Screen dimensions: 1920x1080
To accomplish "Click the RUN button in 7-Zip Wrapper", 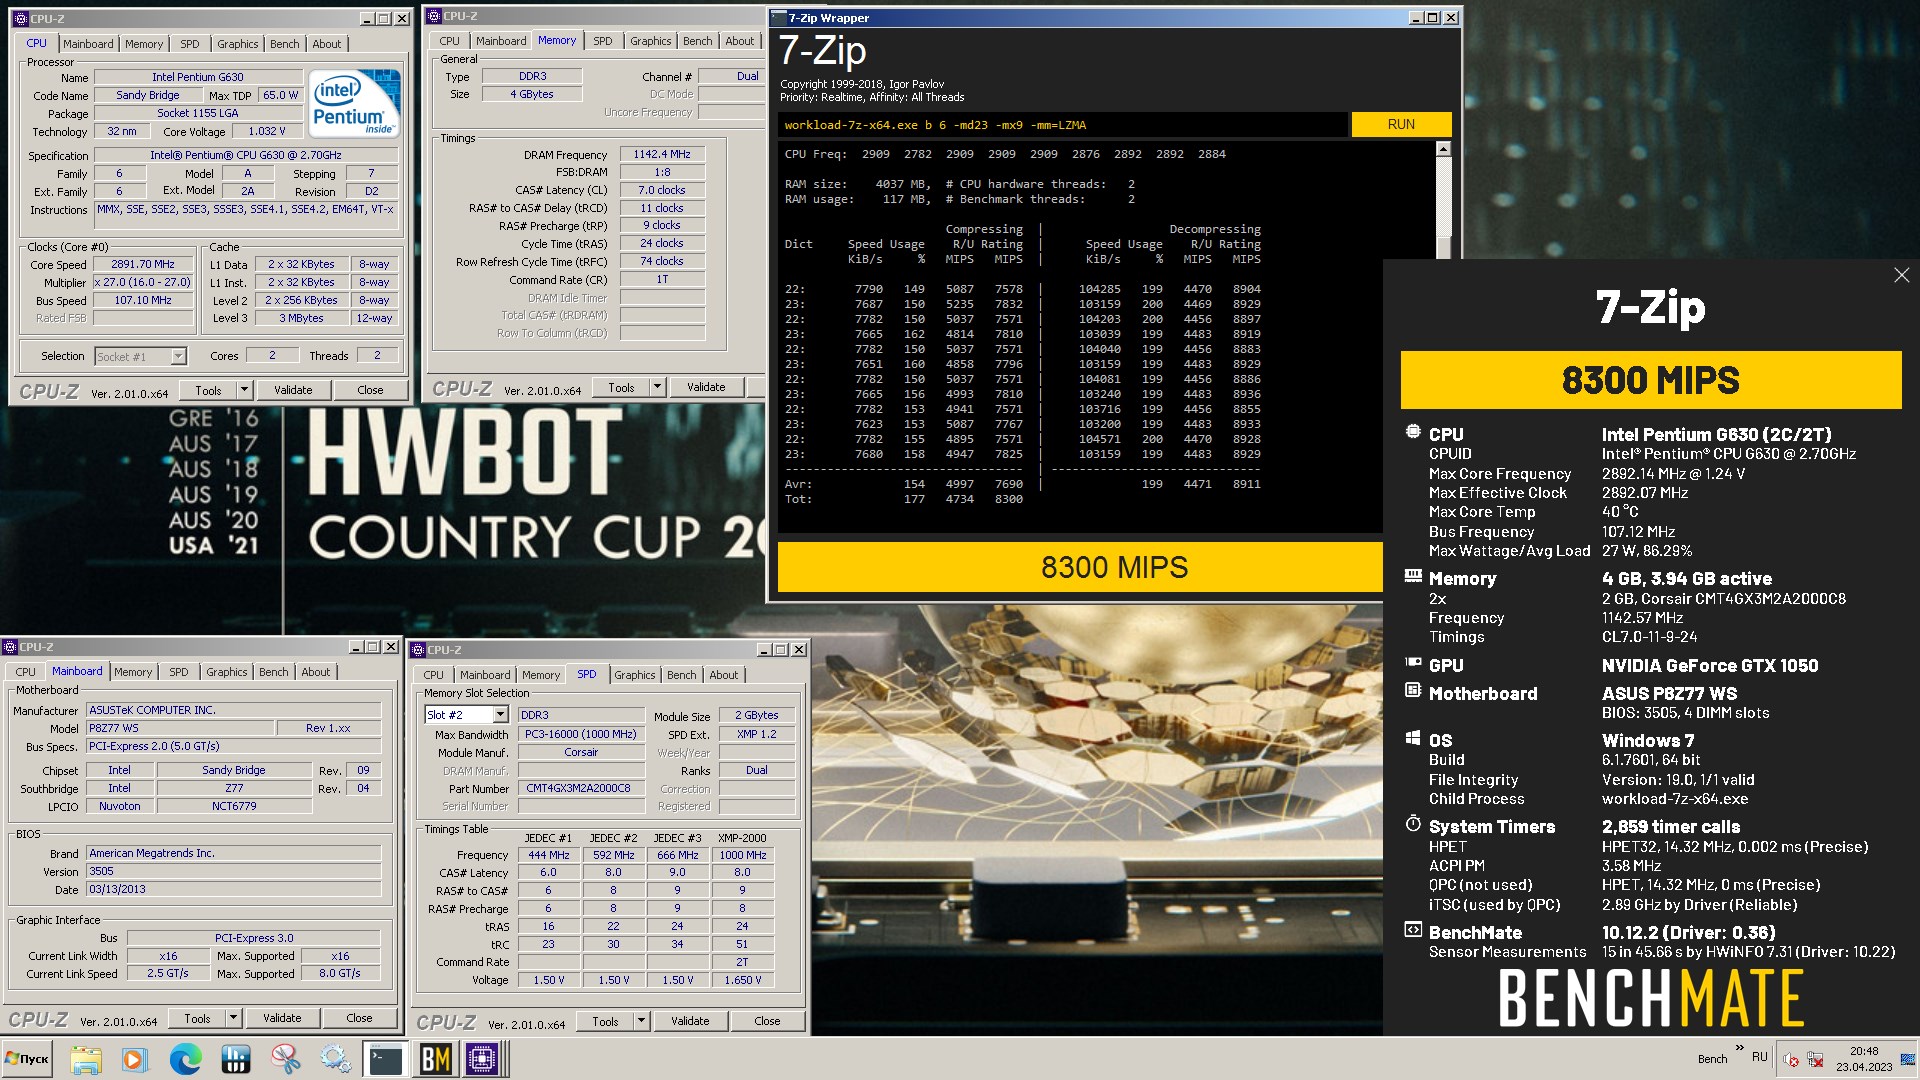I will point(1401,125).
